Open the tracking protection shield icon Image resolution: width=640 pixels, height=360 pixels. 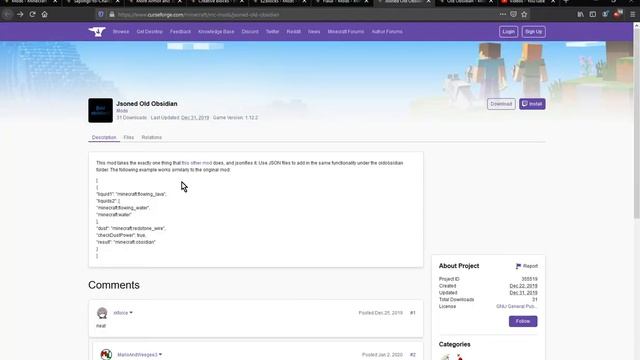coord(101,14)
